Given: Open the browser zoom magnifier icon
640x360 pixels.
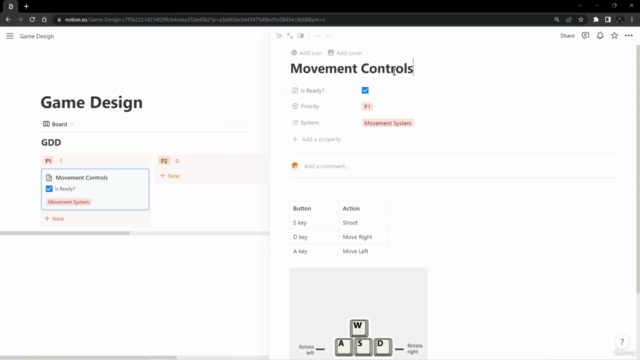Looking at the screenshot, I should (x=556, y=19).
